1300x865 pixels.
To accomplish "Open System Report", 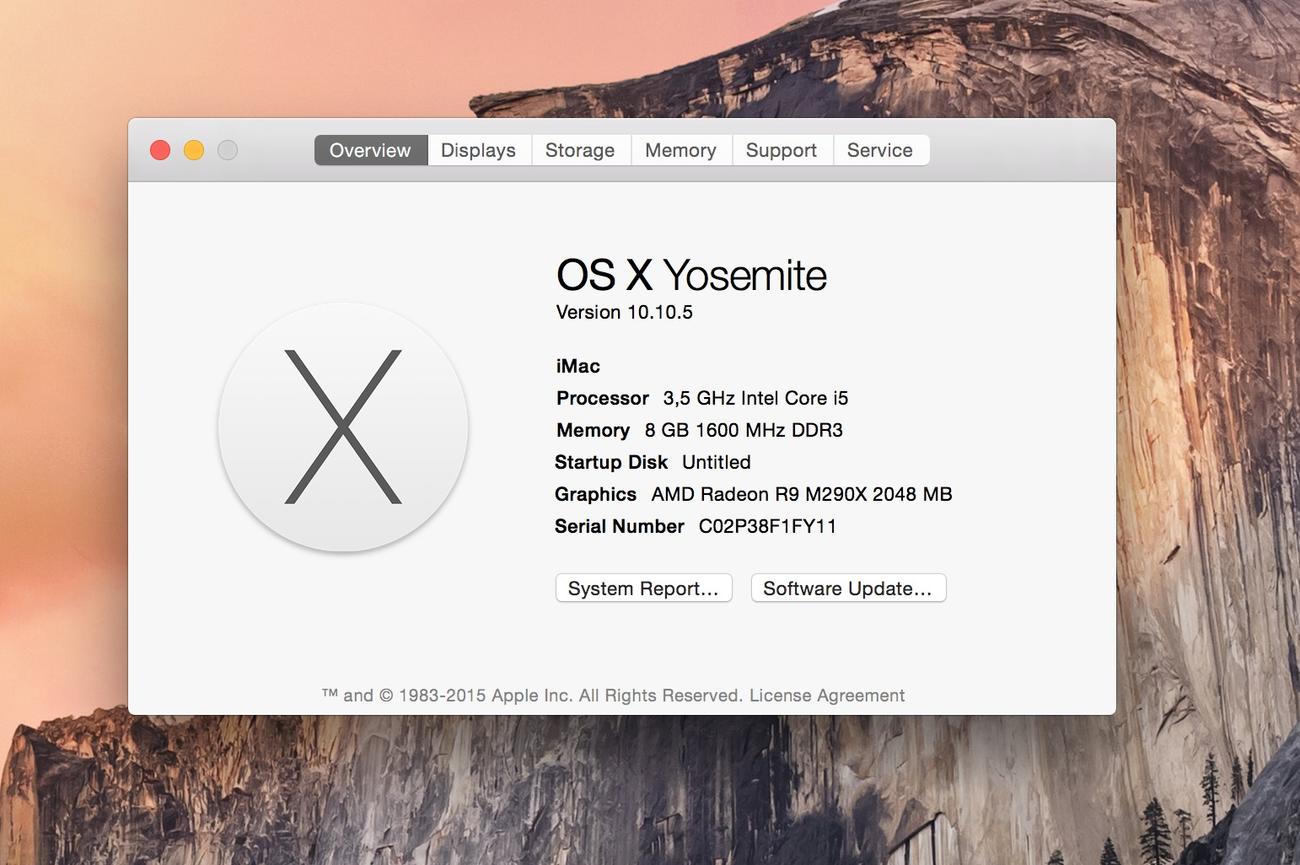I will (x=643, y=588).
